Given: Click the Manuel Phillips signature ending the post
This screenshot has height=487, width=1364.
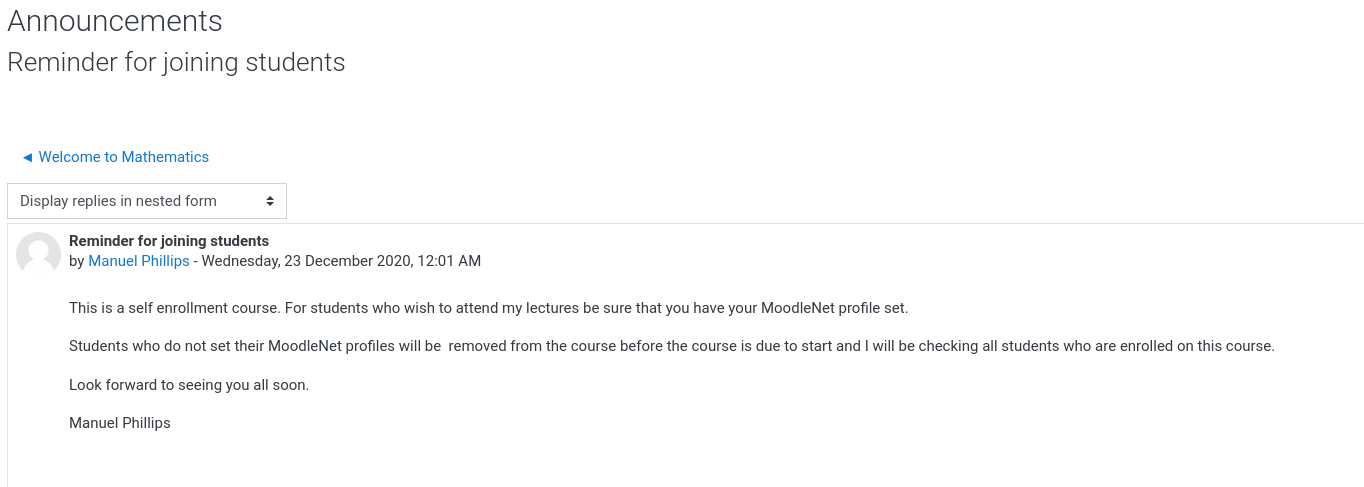Looking at the screenshot, I should [x=120, y=423].
